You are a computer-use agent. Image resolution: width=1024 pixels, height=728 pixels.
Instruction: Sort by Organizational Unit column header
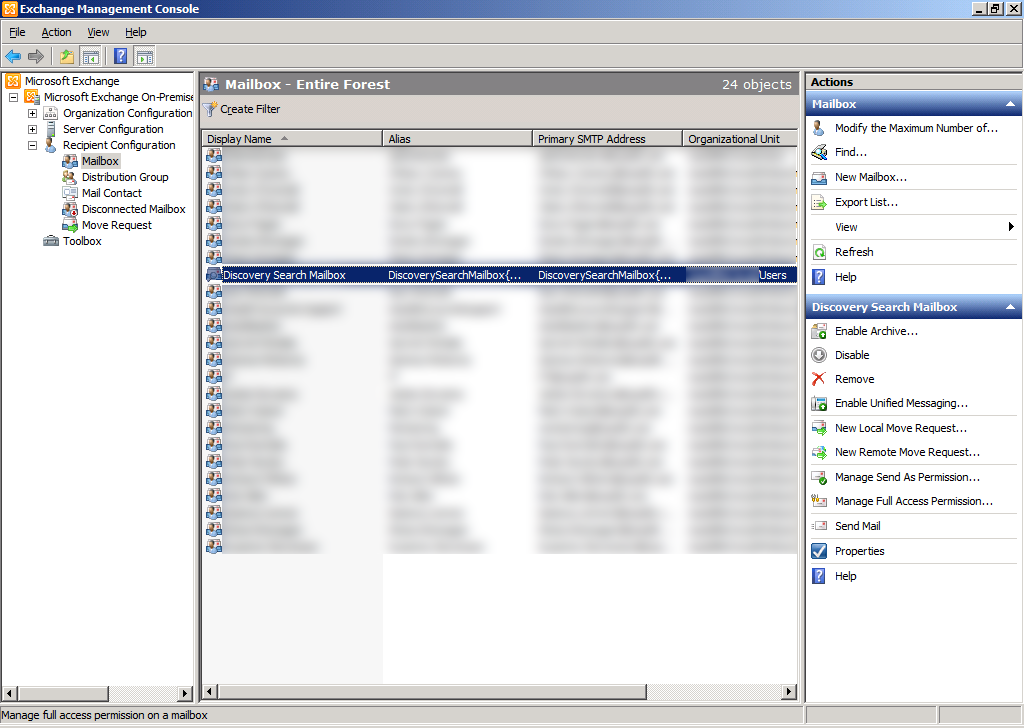pyautogui.click(x=740, y=138)
